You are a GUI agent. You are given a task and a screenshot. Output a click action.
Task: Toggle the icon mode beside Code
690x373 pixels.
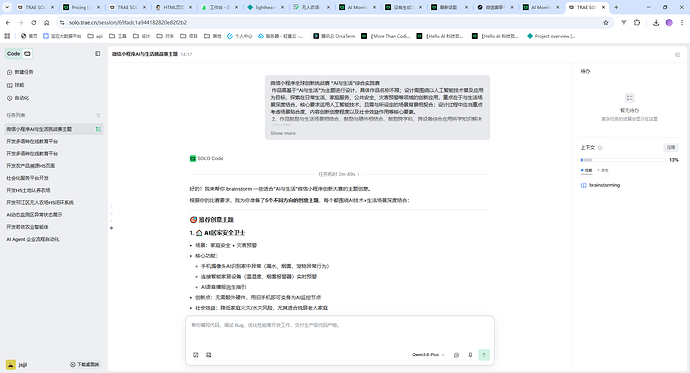[x=27, y=54]
